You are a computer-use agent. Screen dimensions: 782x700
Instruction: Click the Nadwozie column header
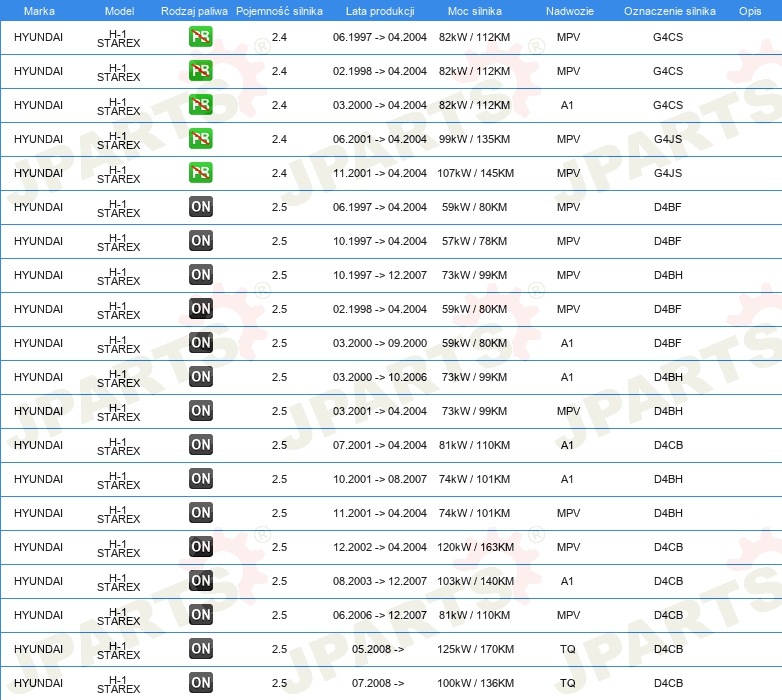click(570, 11)
